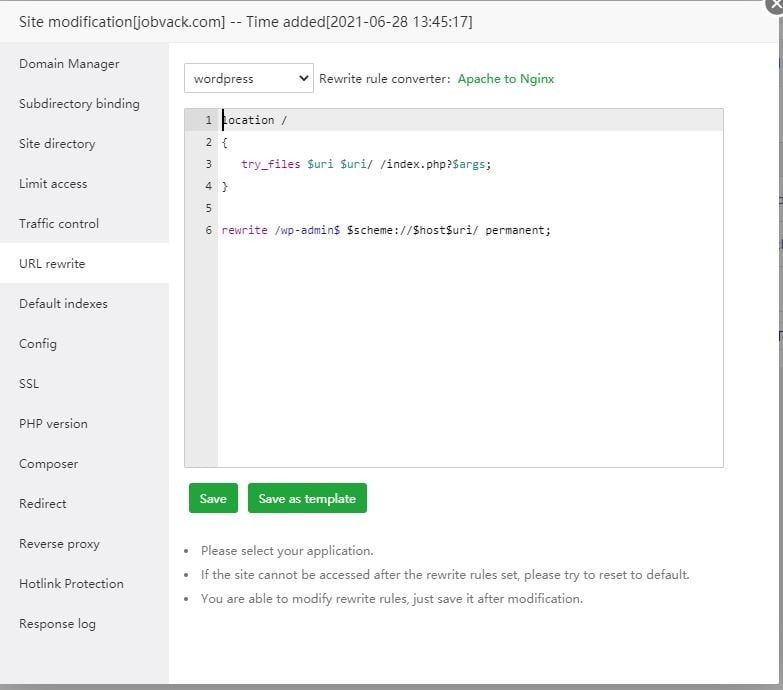
Task: Click the rewrite /wp-admin line in editor
Action: pyautogui.click(x=386, y=230)
